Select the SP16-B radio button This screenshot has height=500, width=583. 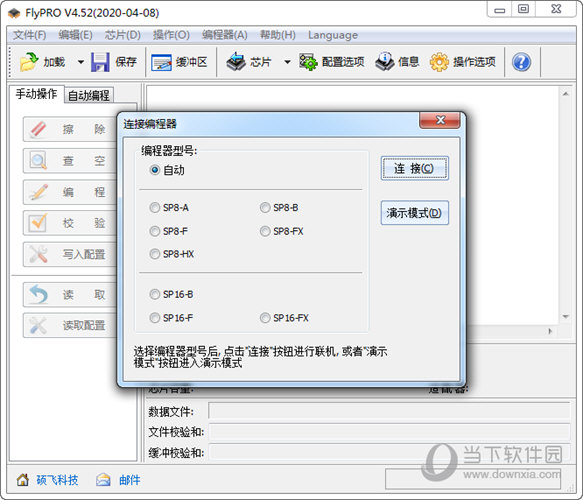click(x=155, y=294)
